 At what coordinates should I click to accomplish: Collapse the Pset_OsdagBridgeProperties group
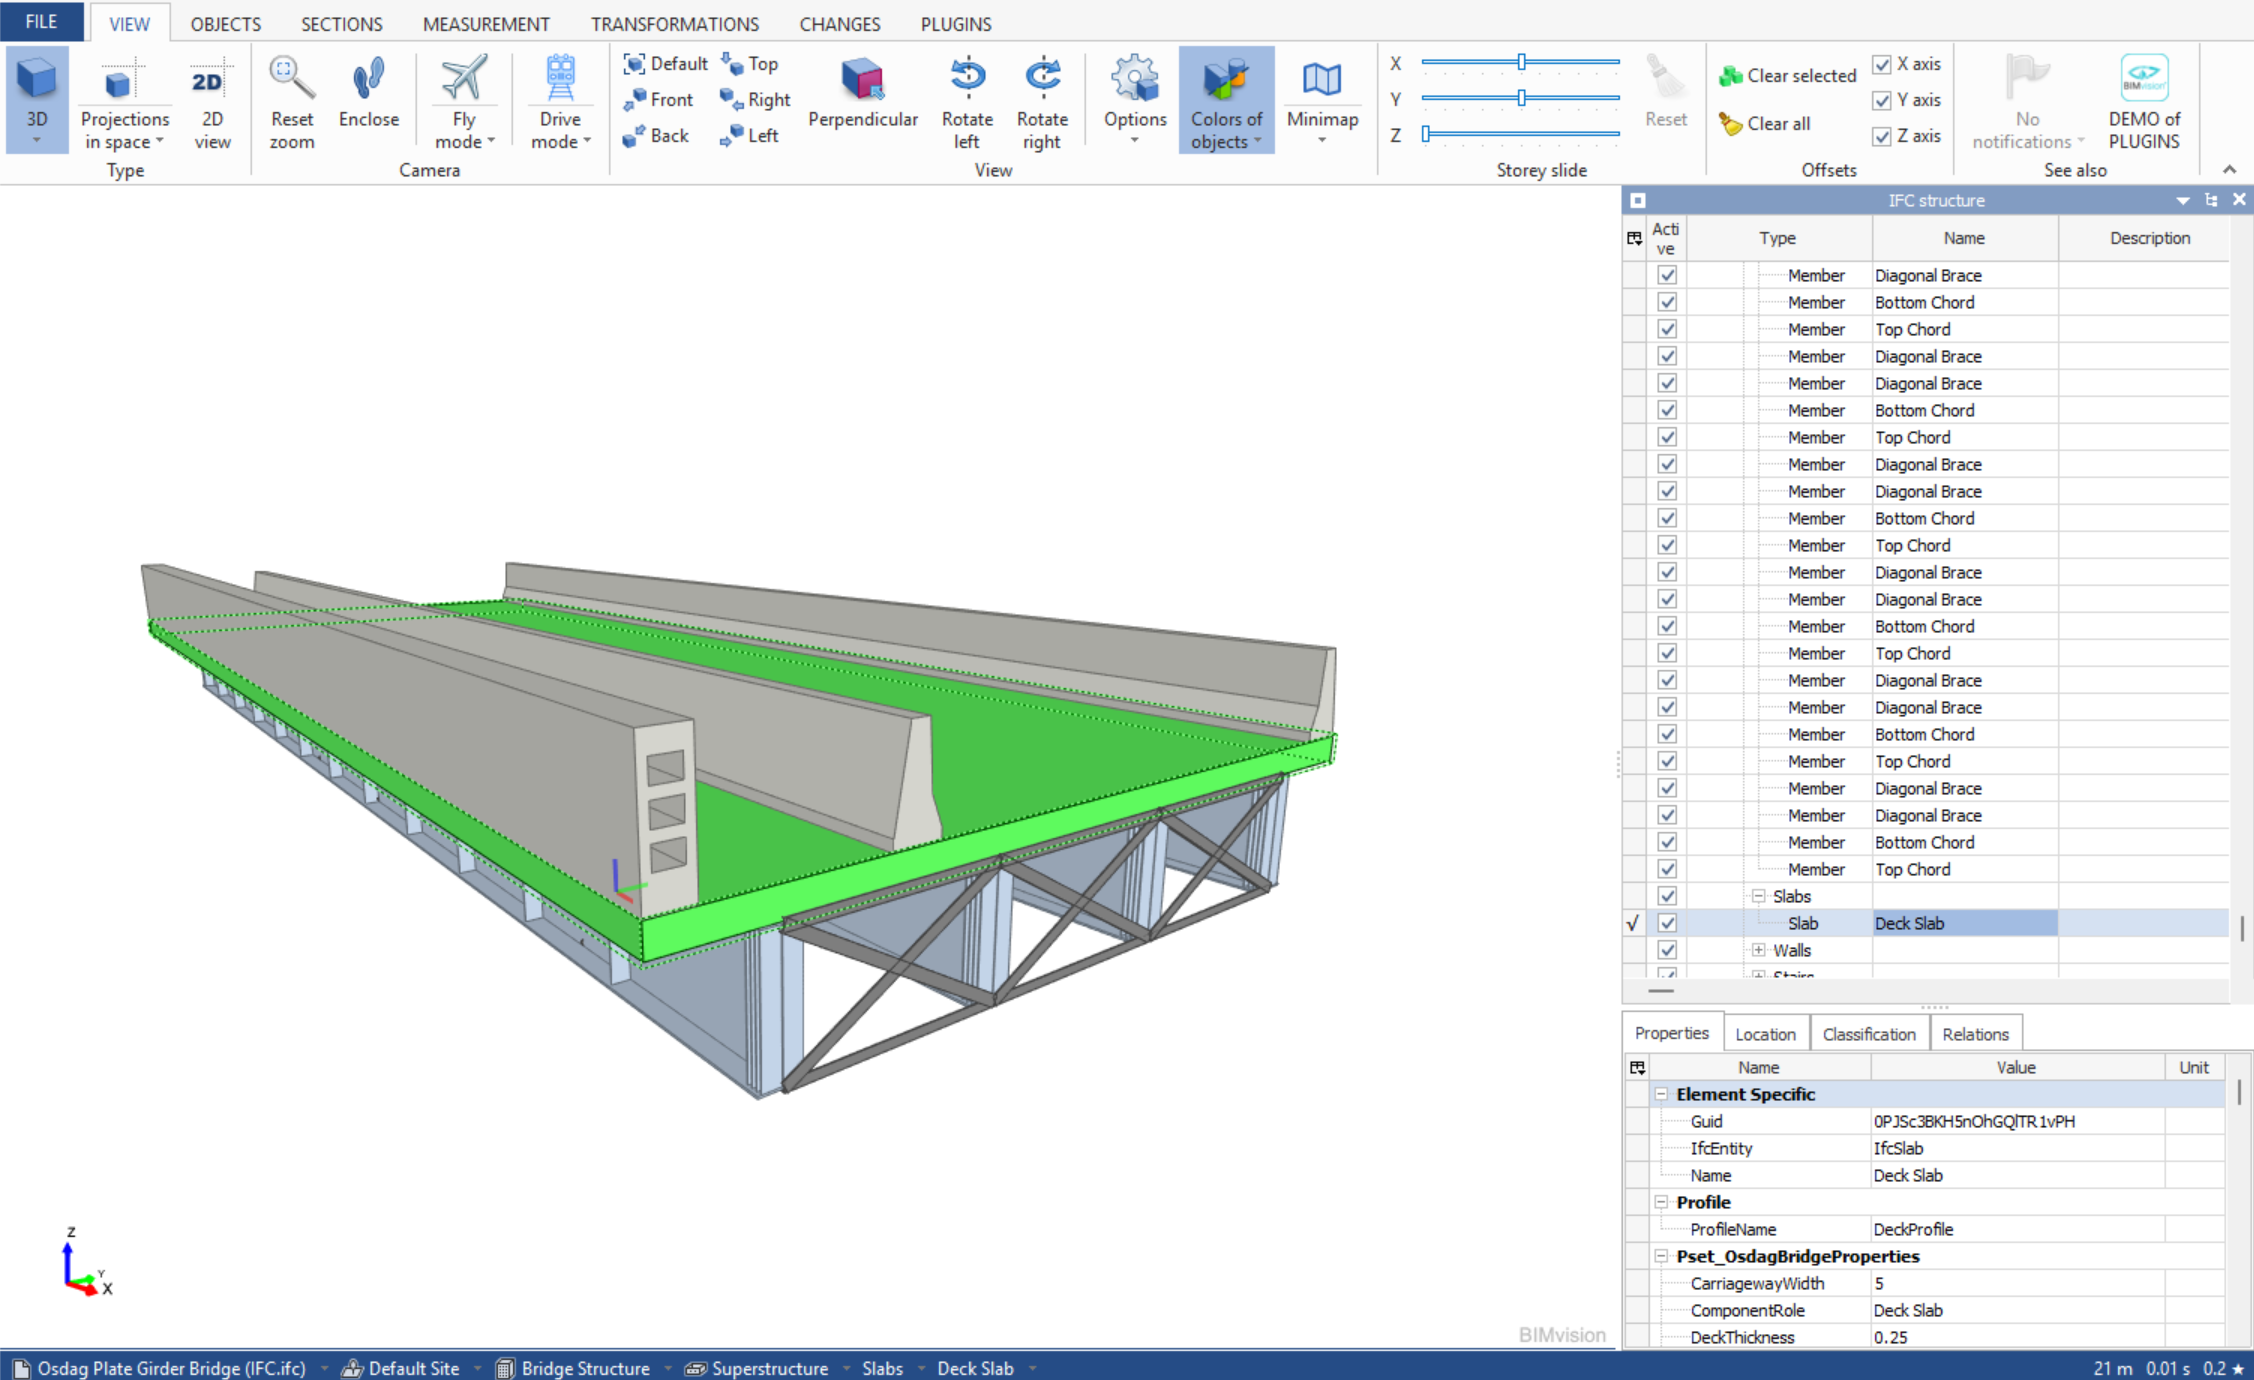coord(1661,1256)
